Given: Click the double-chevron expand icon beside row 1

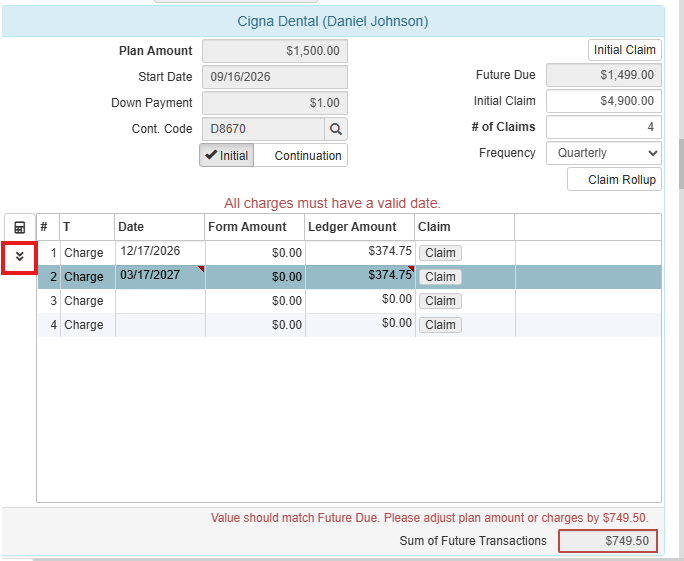Looking at the screenshot, I should (x=19, y=257).
